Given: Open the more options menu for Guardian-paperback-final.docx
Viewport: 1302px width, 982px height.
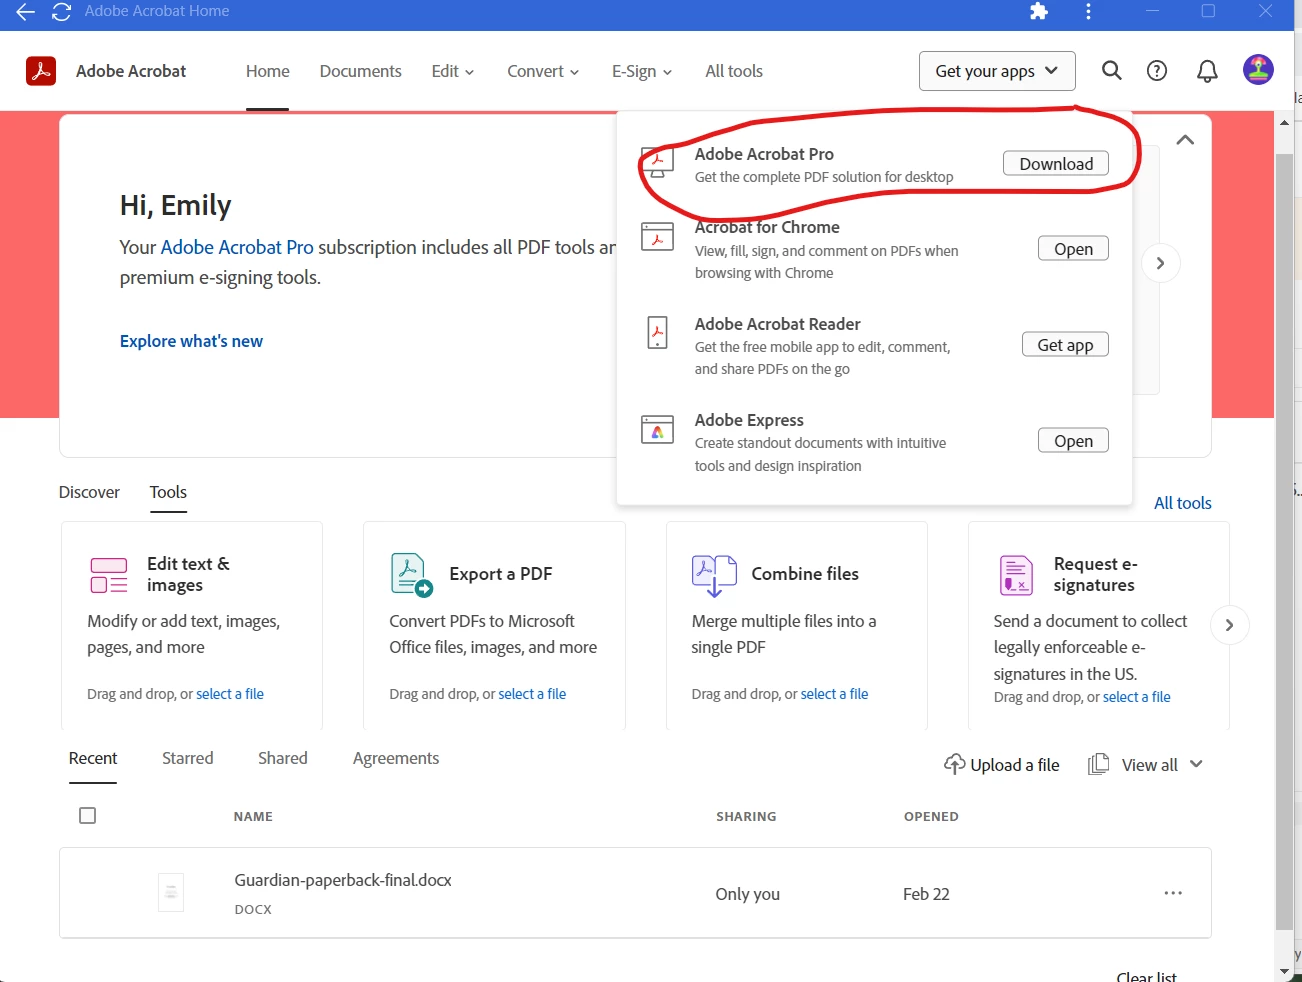Looking at the screenshot, I should click(1173, 893).
